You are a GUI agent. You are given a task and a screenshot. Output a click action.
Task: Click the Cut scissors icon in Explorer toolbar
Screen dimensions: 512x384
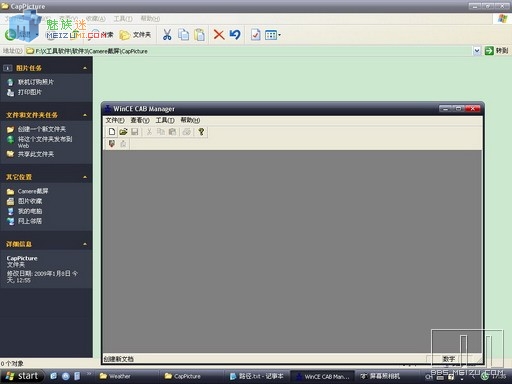coord(167,35)
